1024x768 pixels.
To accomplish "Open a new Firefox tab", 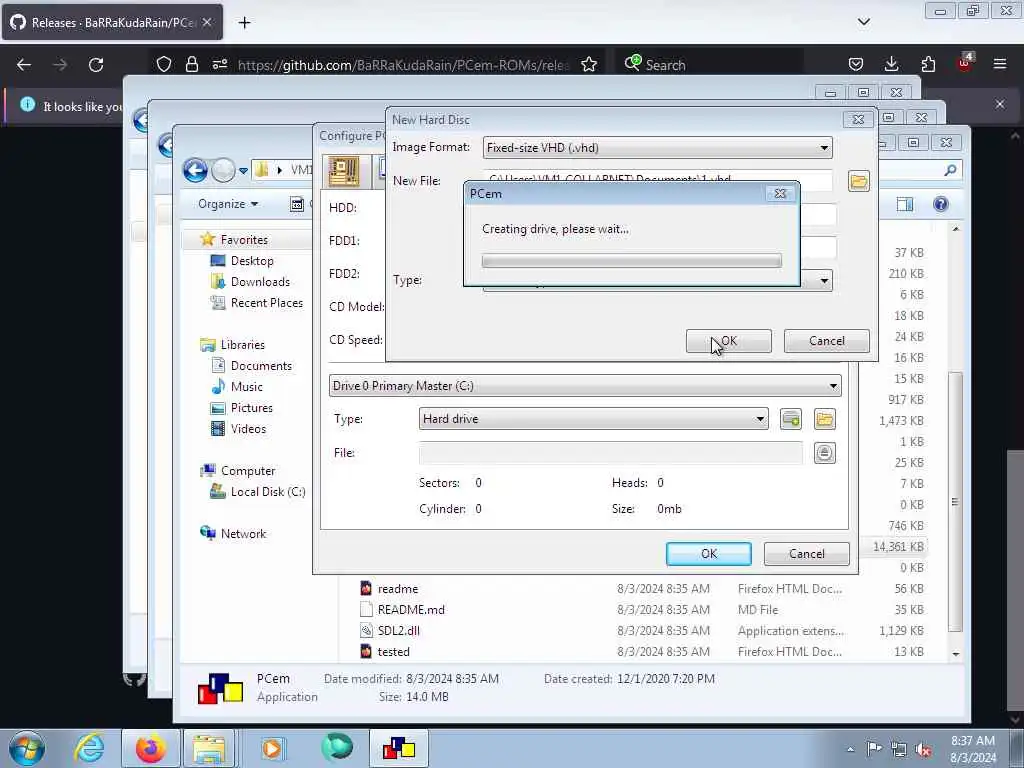I will pos(244,23).
